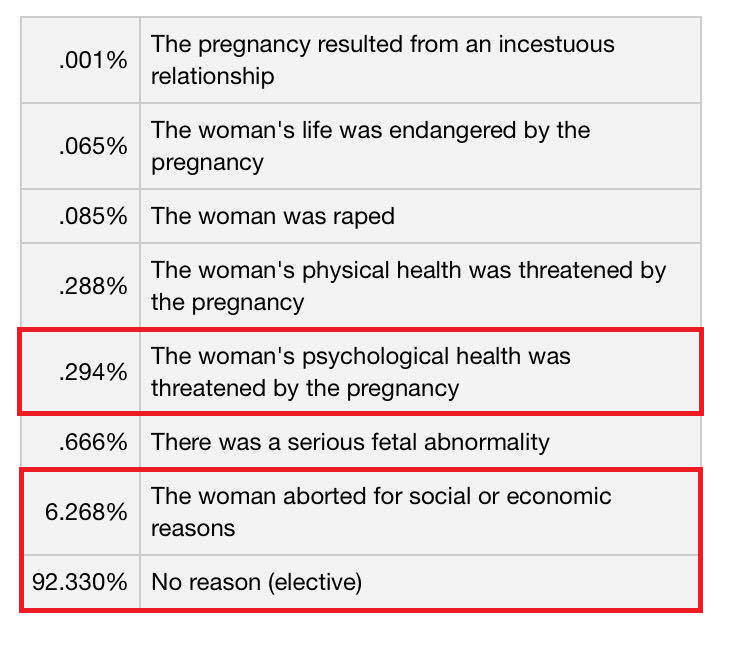Click the .065% percentage cell
This screenshot has height=650, width=744.
pyautogui.click(x=81, y=146)
